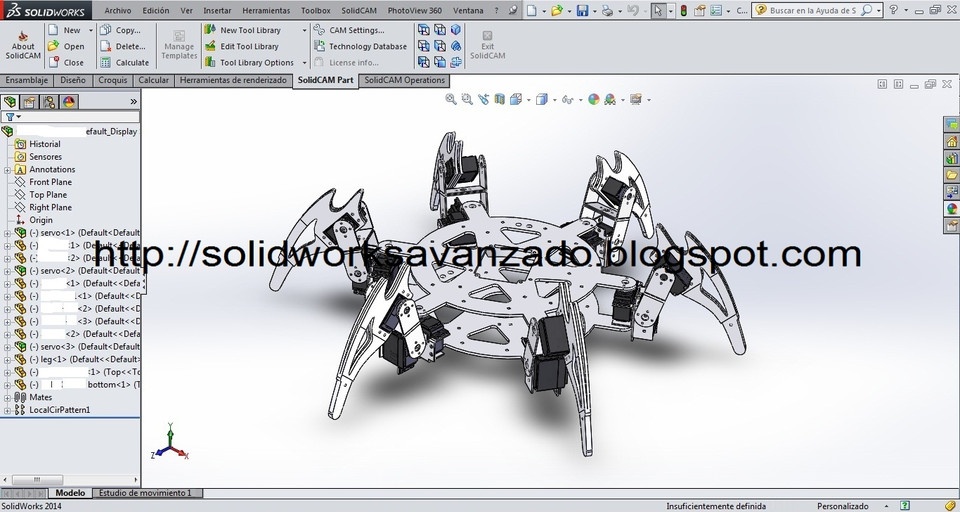Switch to the PropertyManager tab icon
This screenshot has width=960, height=512.
pos(29,102)
